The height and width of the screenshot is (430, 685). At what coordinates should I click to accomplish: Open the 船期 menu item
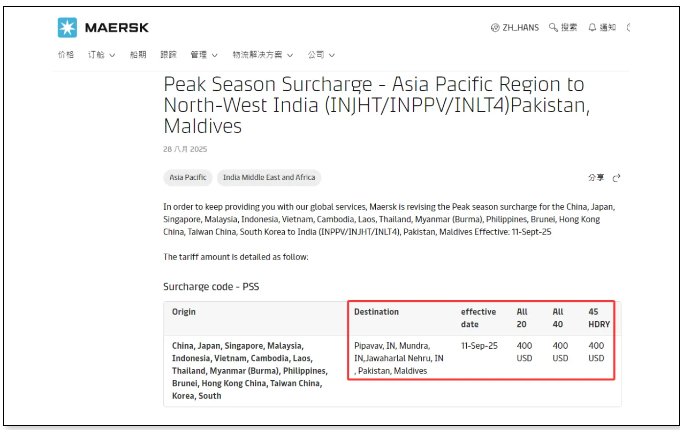[x=138, y=55]
